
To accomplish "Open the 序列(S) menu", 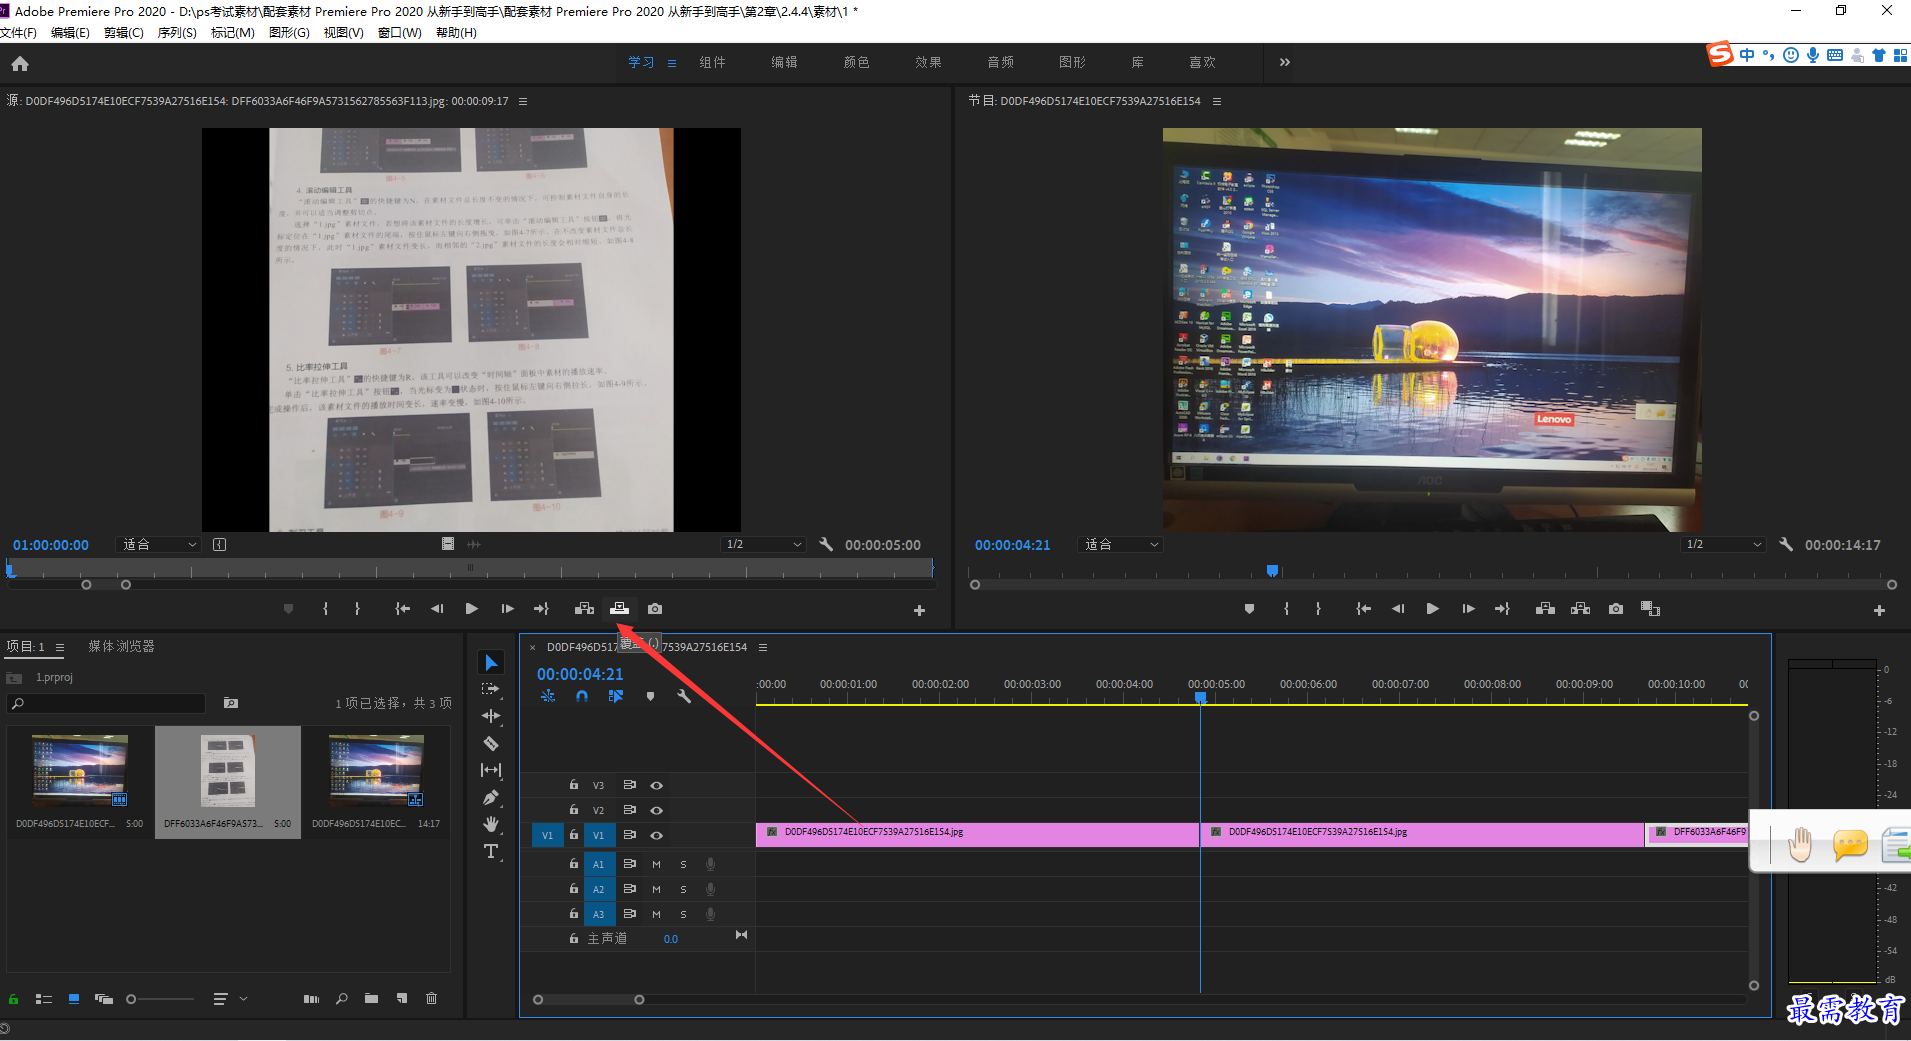I will point(177,32).
